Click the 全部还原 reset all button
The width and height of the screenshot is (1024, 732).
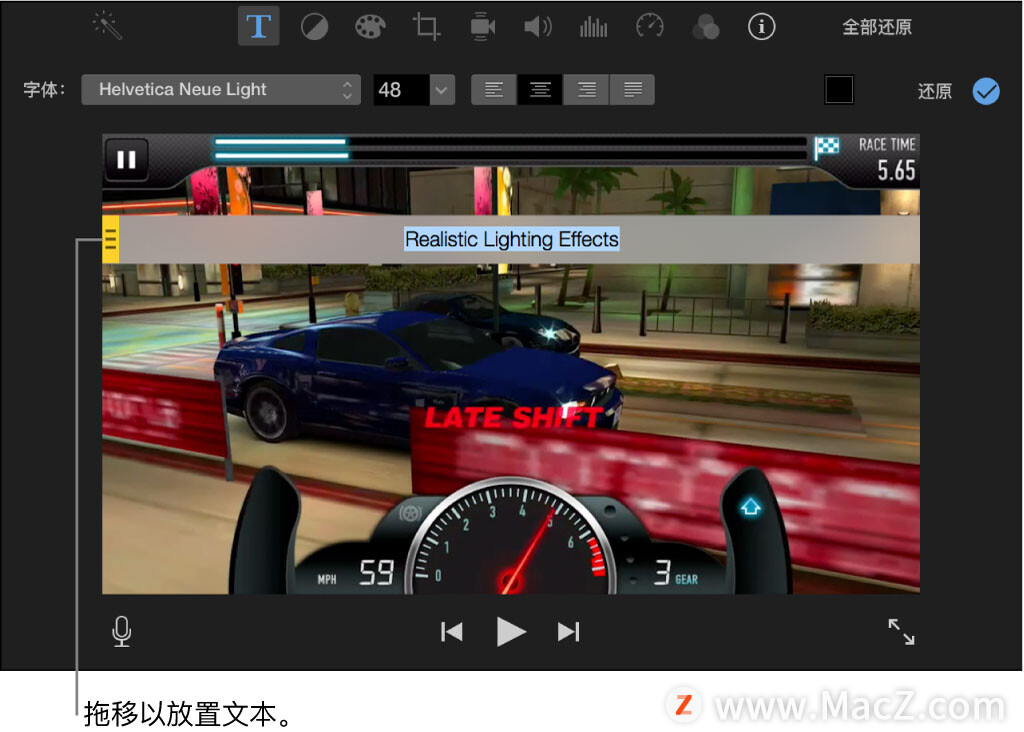pyautogui.click(x=876, y=27)
